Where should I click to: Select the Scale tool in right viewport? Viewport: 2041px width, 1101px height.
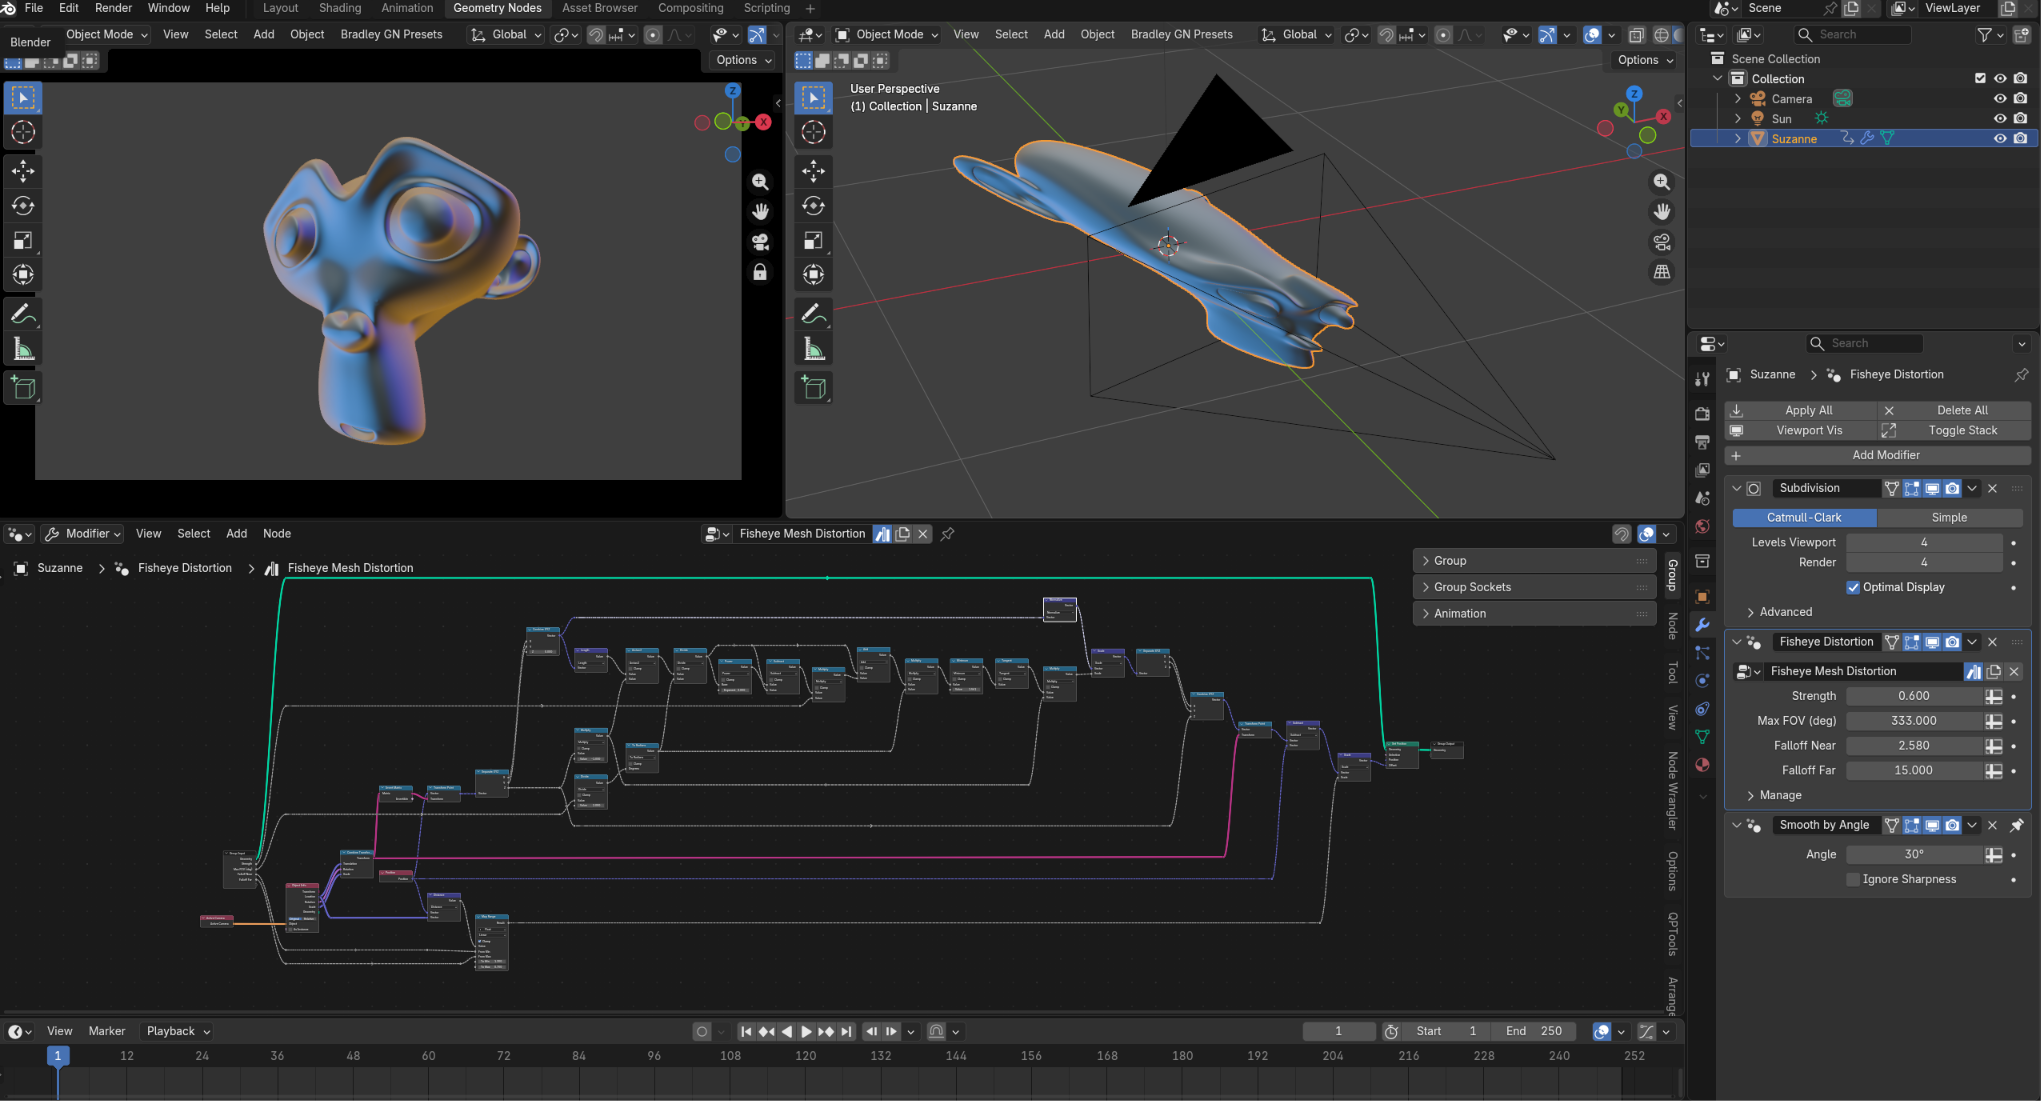[814, 240]
